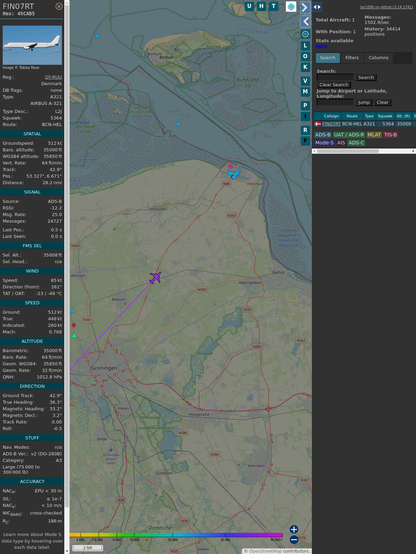This screenshot has height=554, width=416.
Task: Click the U button on the map toolbar
Action: tap(250, 6)
